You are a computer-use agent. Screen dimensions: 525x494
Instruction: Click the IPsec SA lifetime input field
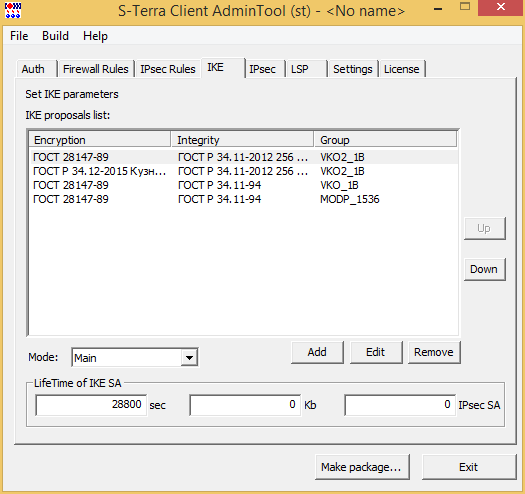pos(400,405)
